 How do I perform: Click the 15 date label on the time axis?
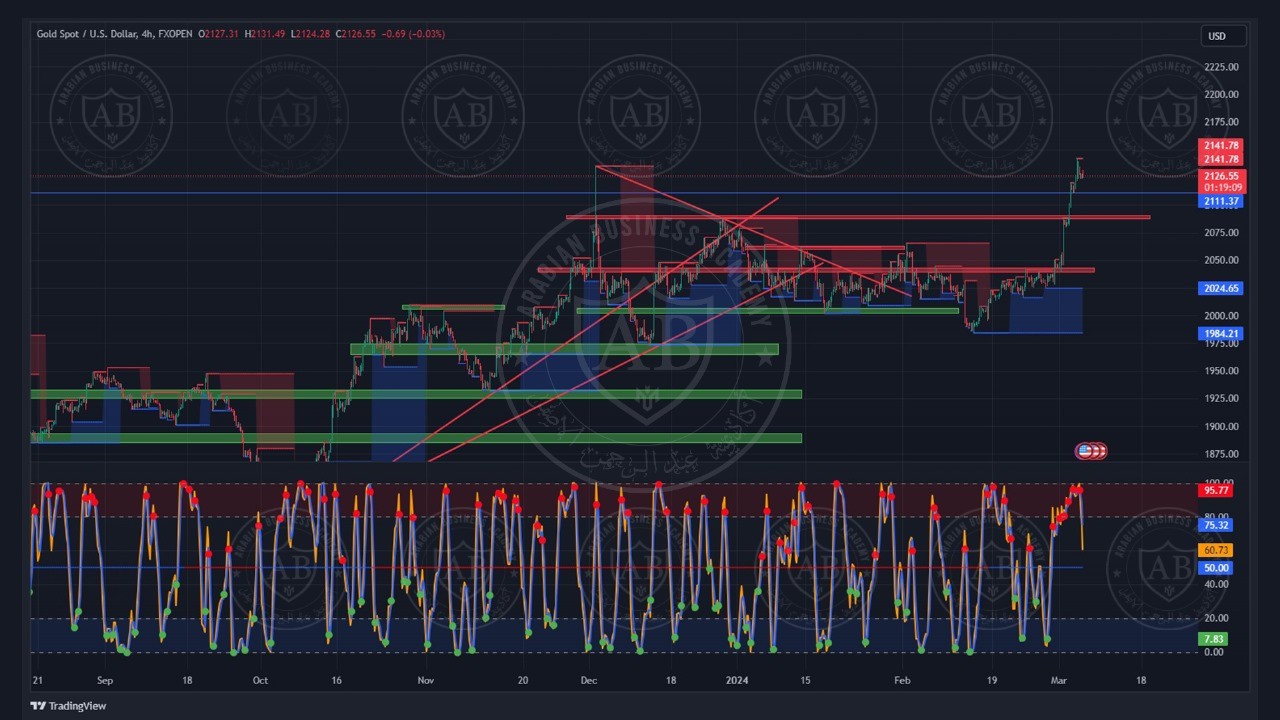805,680
